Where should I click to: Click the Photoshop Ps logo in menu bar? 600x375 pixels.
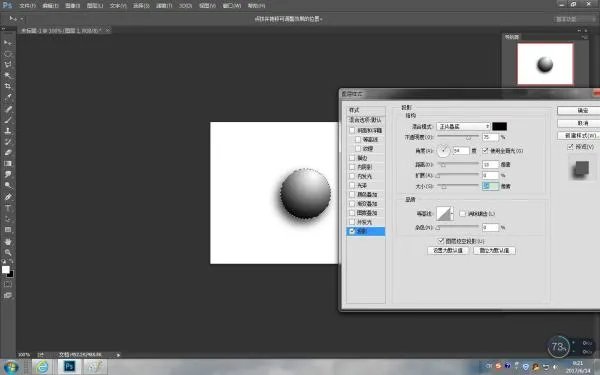point(7,5)
